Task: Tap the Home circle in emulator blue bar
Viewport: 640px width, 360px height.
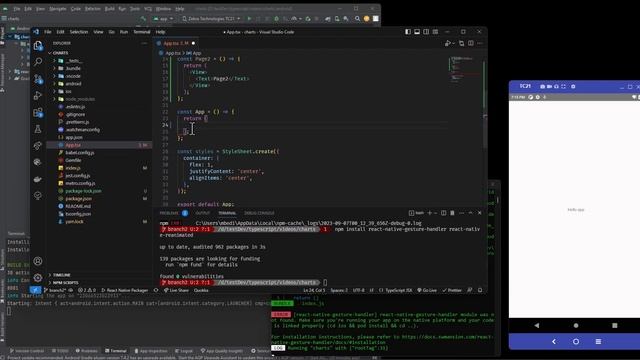Action: (x=576, y=341)
